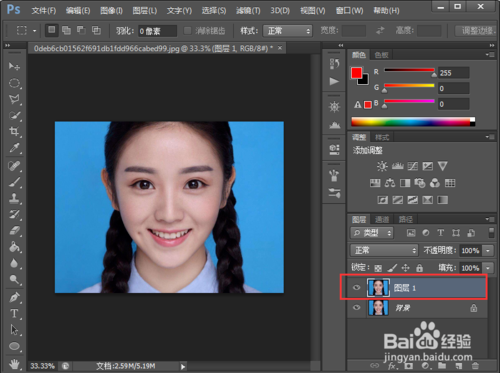The width and height of the screenshot is (500, 373).
Task: Enable Intersect with selection mode
Action: tap(96, 31)
